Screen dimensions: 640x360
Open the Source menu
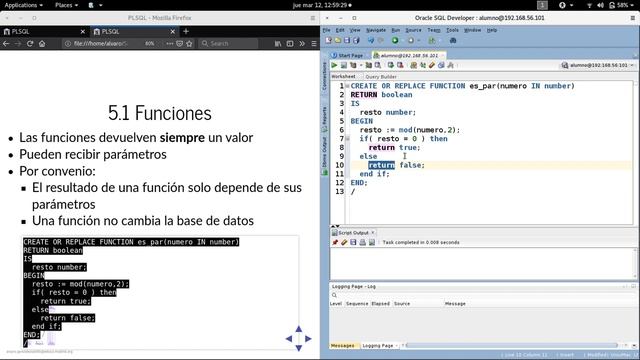413,30
